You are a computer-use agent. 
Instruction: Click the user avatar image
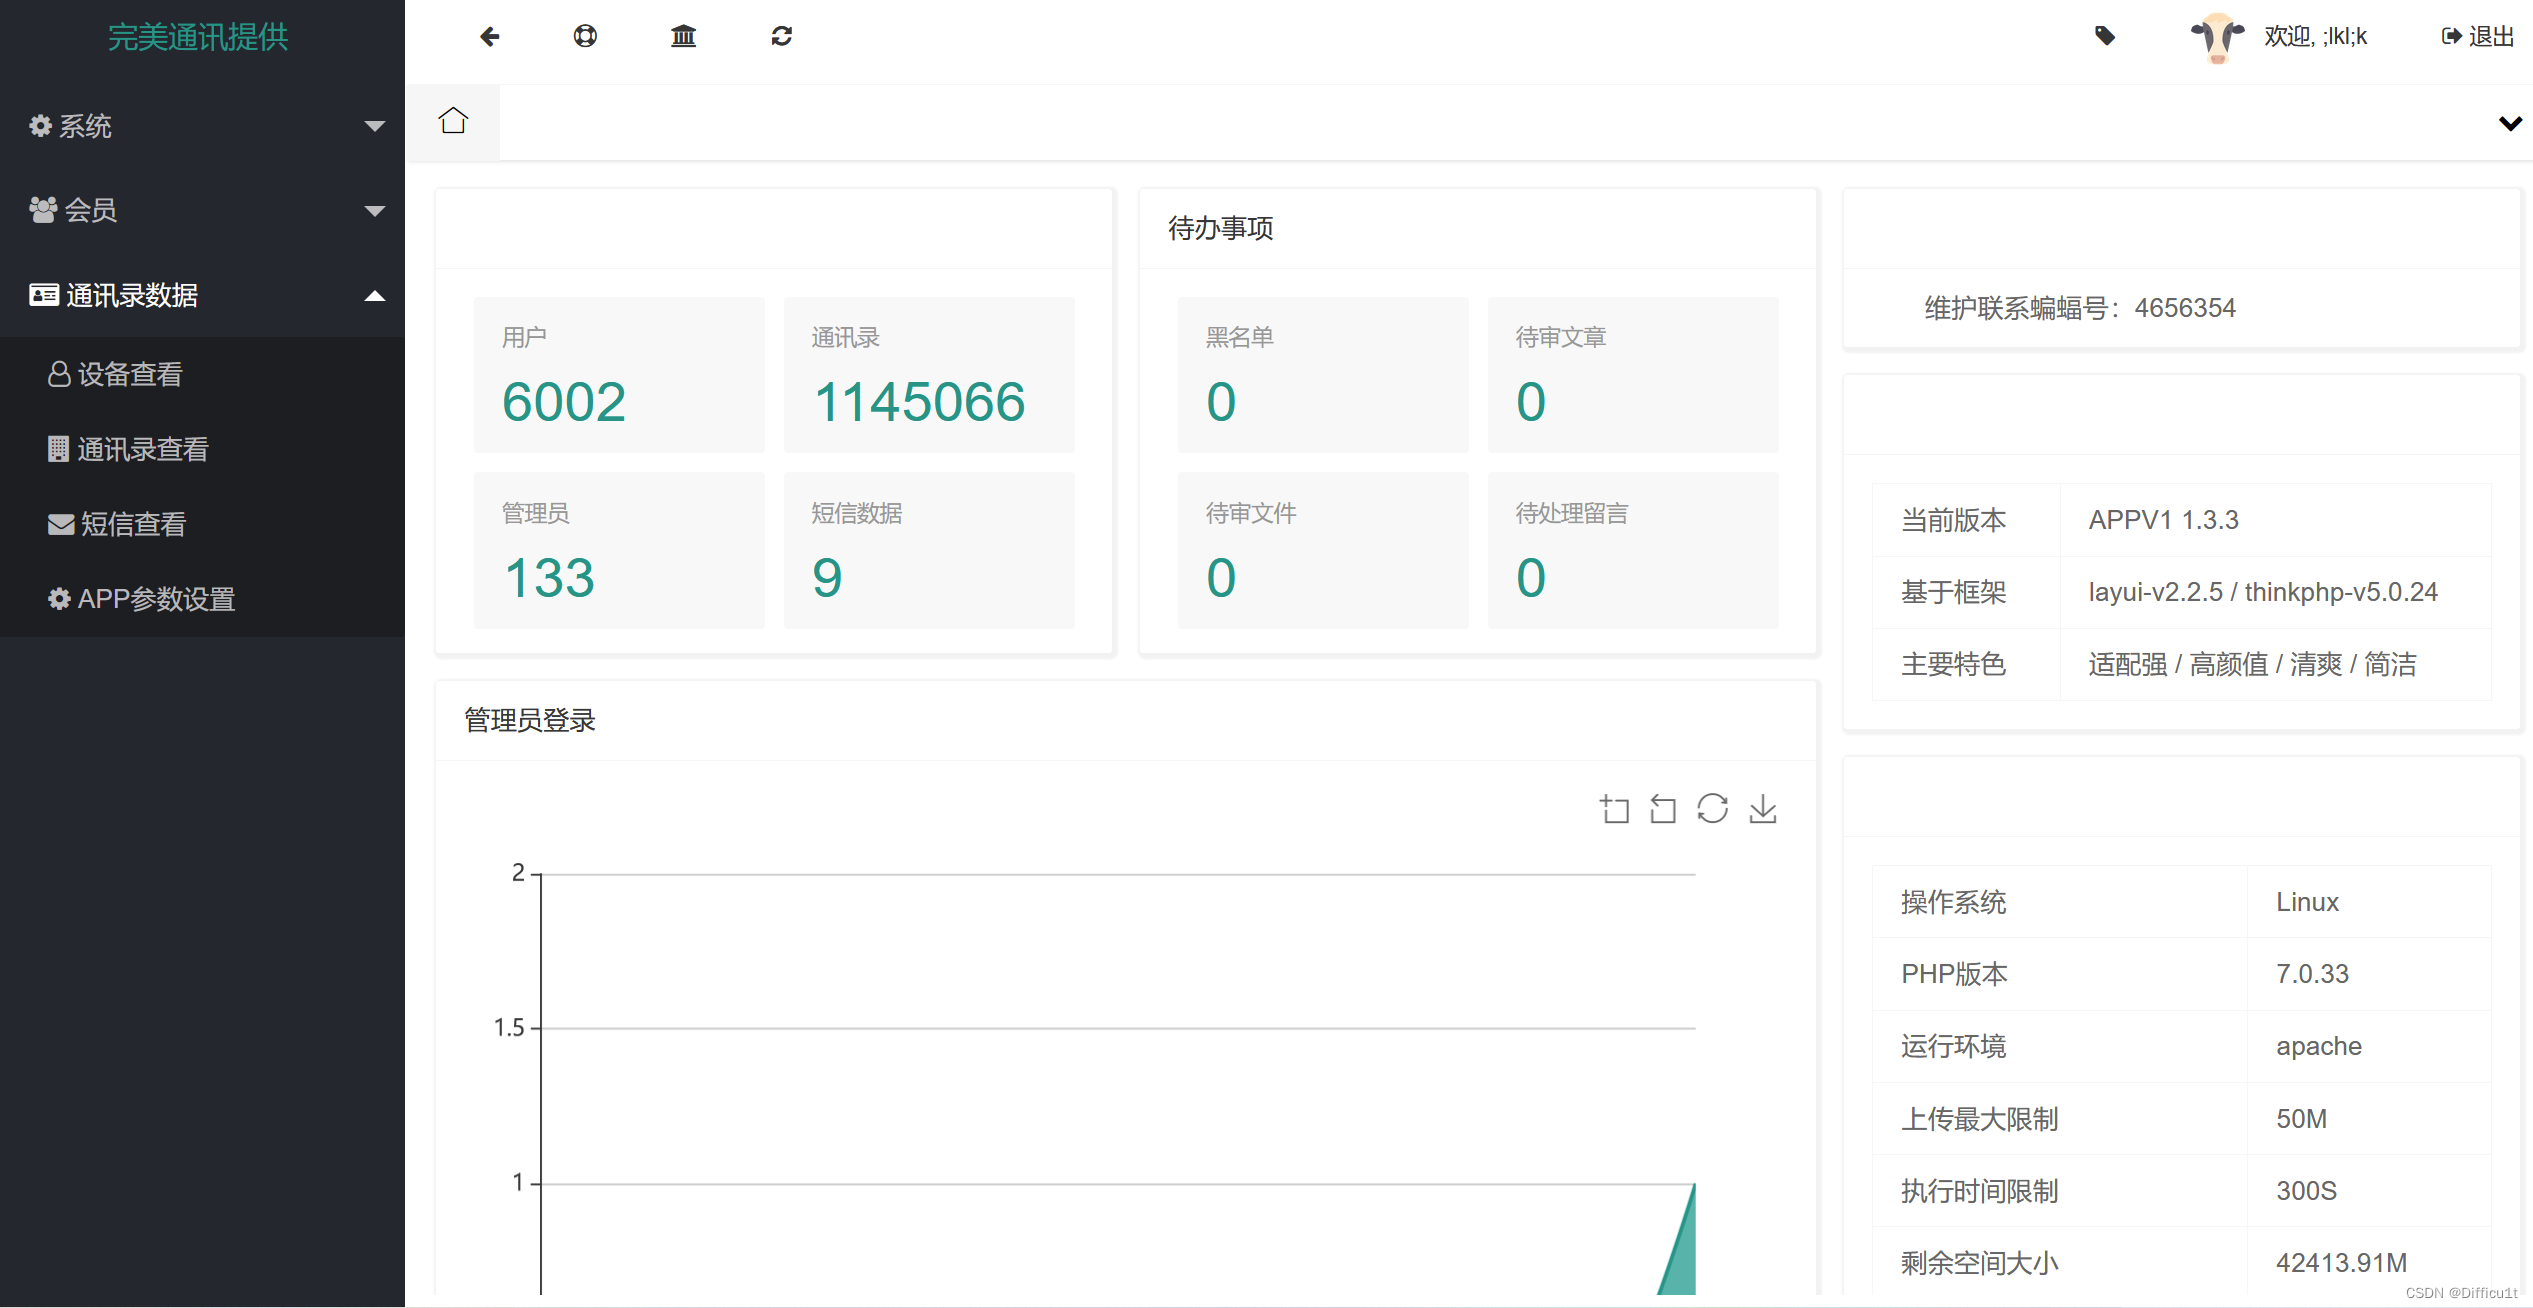pyautogui.click(x=2217, y=37)
